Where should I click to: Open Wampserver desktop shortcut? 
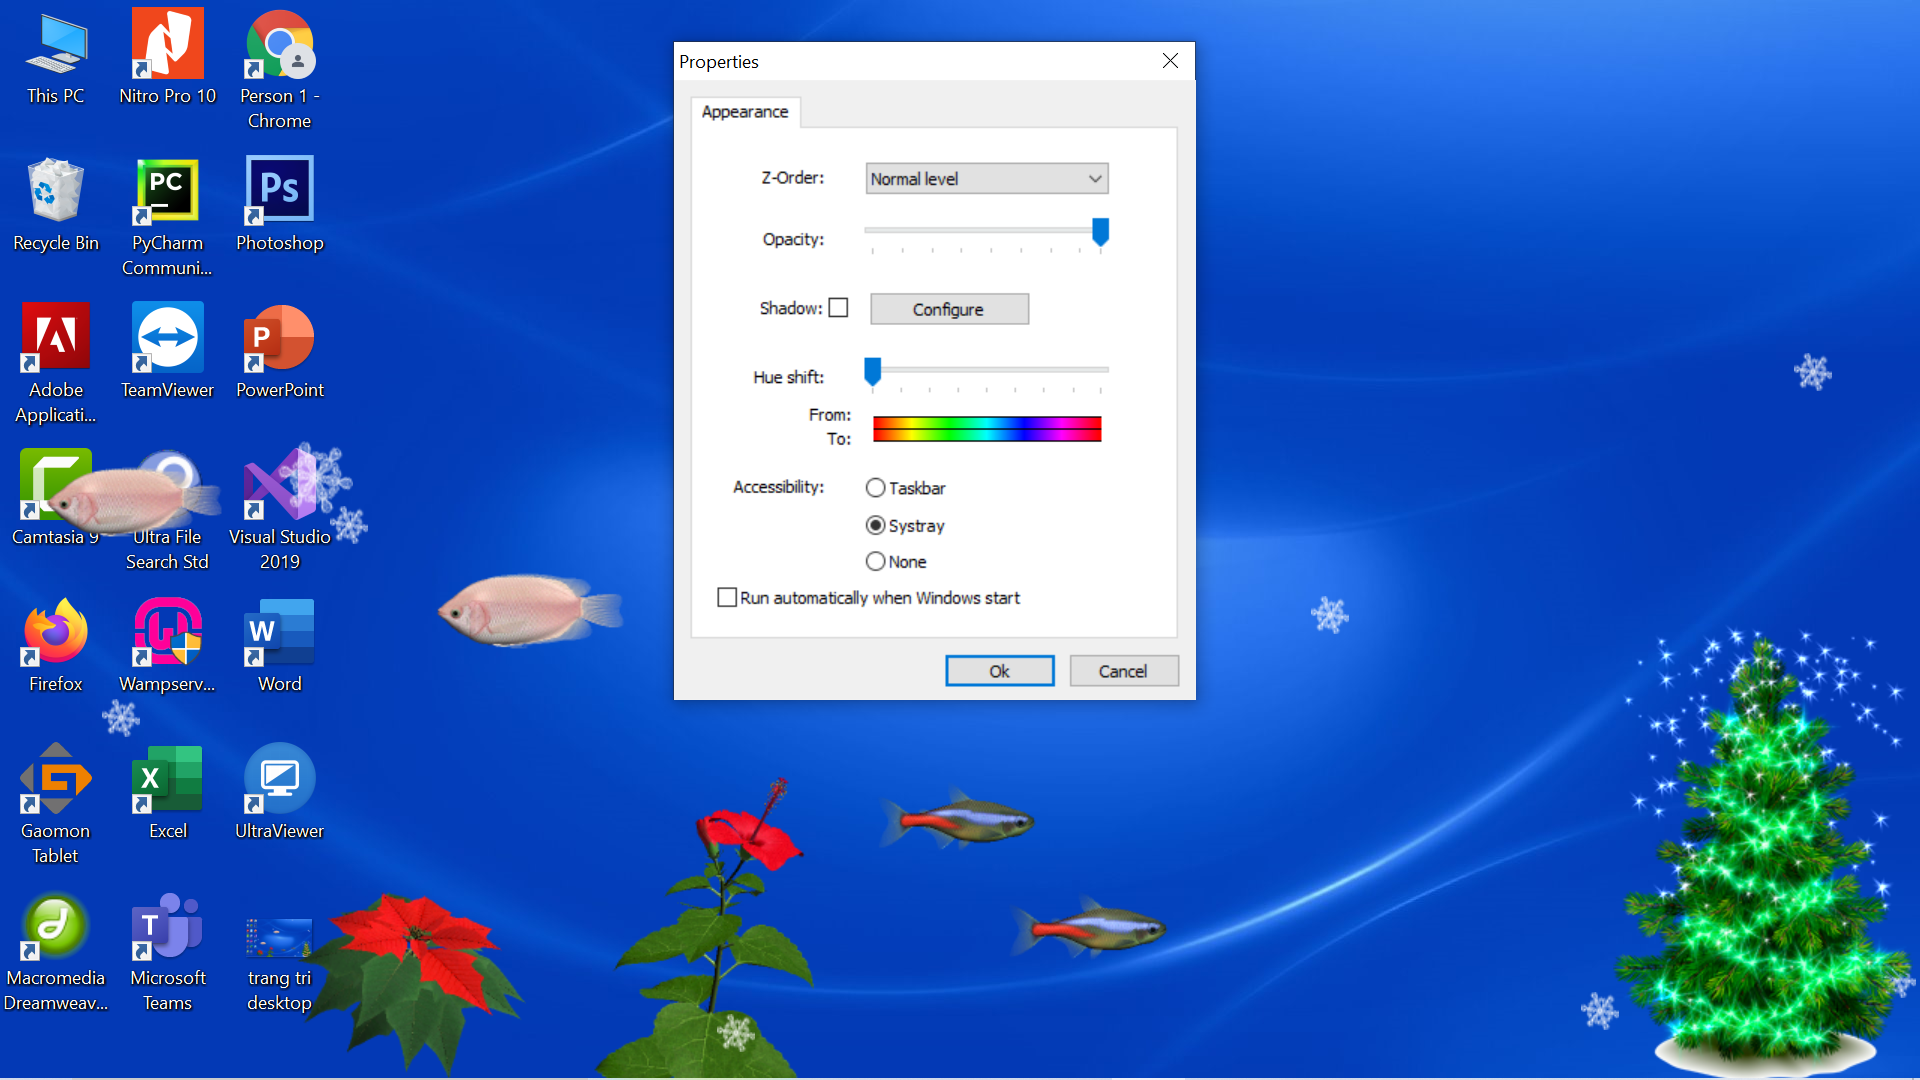pyautogui.click(x=167, y=646)
